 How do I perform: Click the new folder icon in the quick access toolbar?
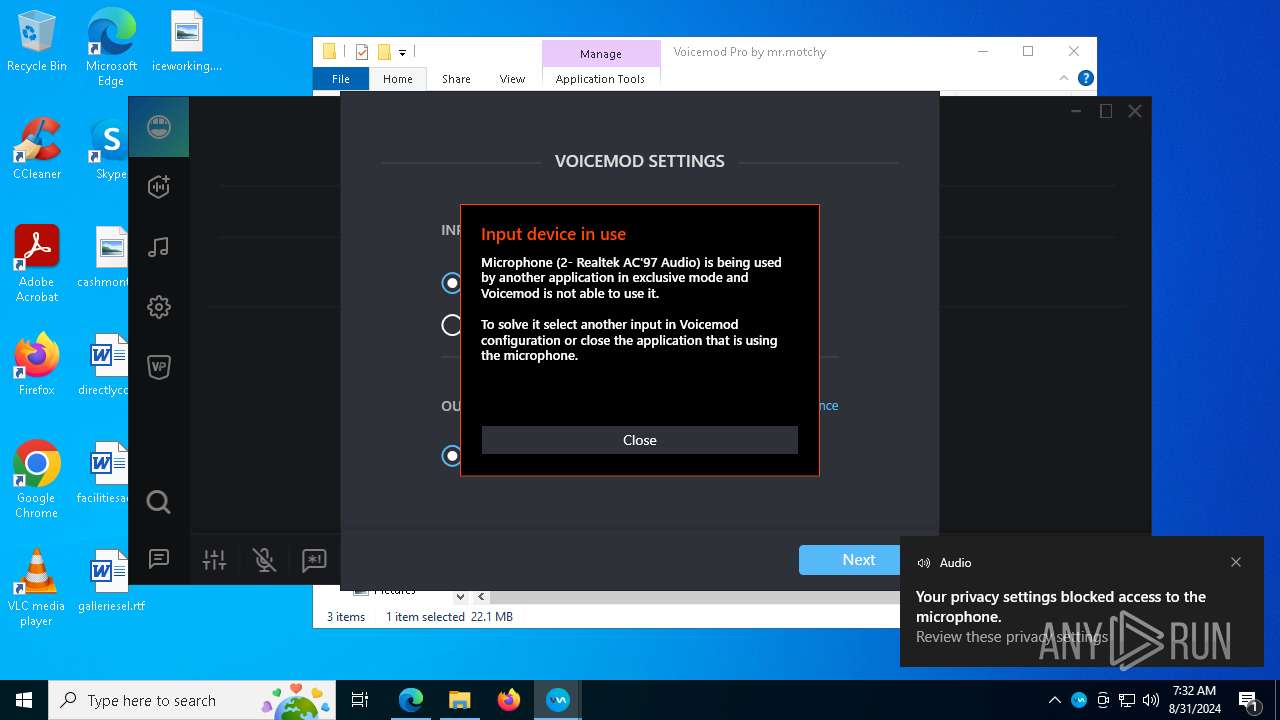point(383,52)
